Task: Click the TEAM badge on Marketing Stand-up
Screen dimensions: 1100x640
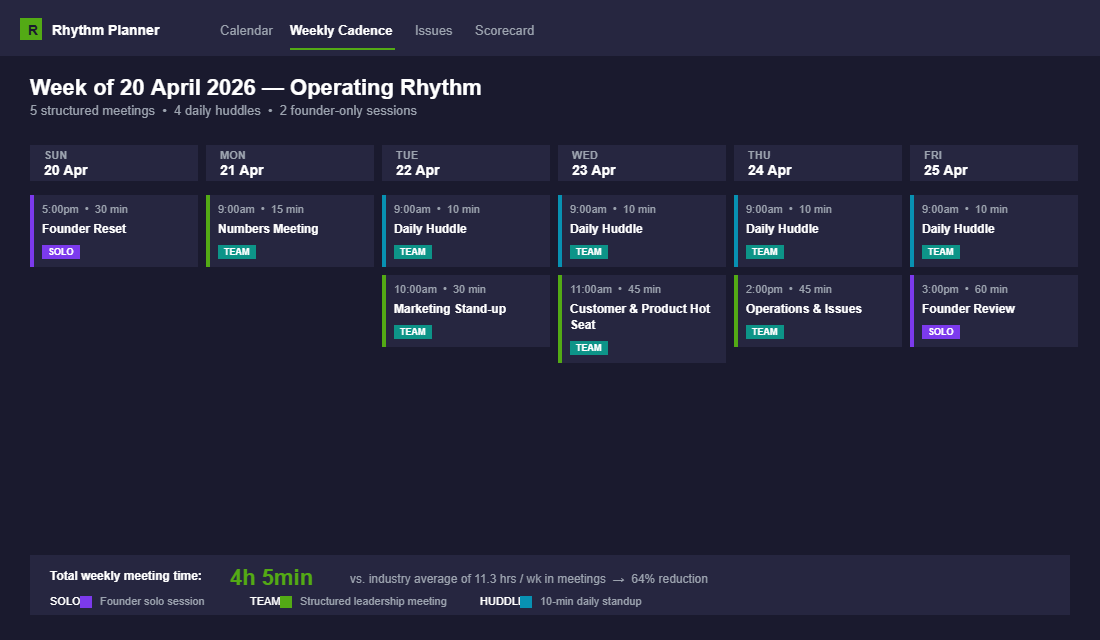Action: click(412, 331)
